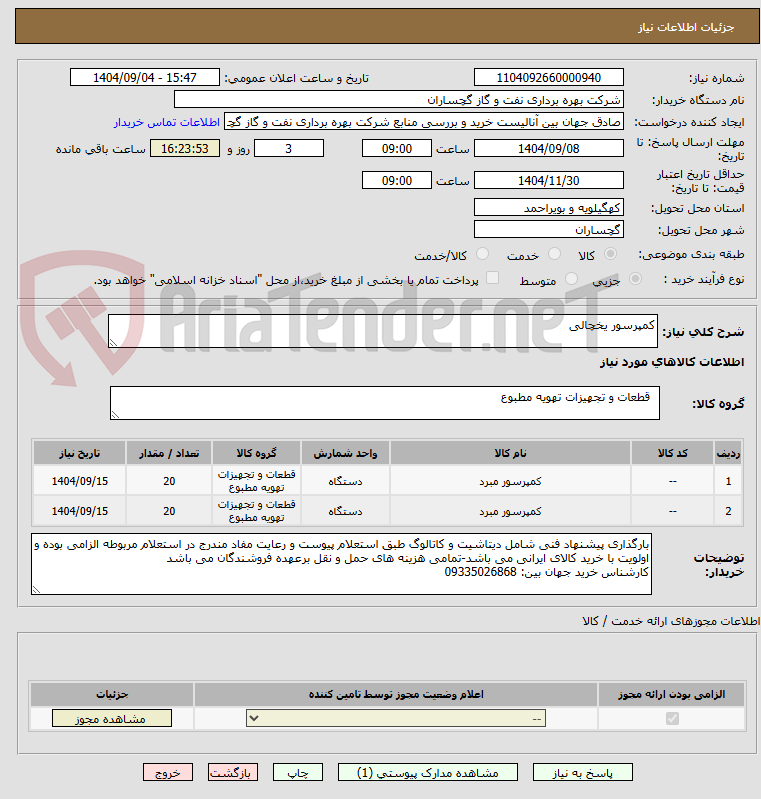Screen dimensions: 761x799
Task: Toggle the اسناد خزانه اسلامی payment checkbox
Action: (492, 278)
